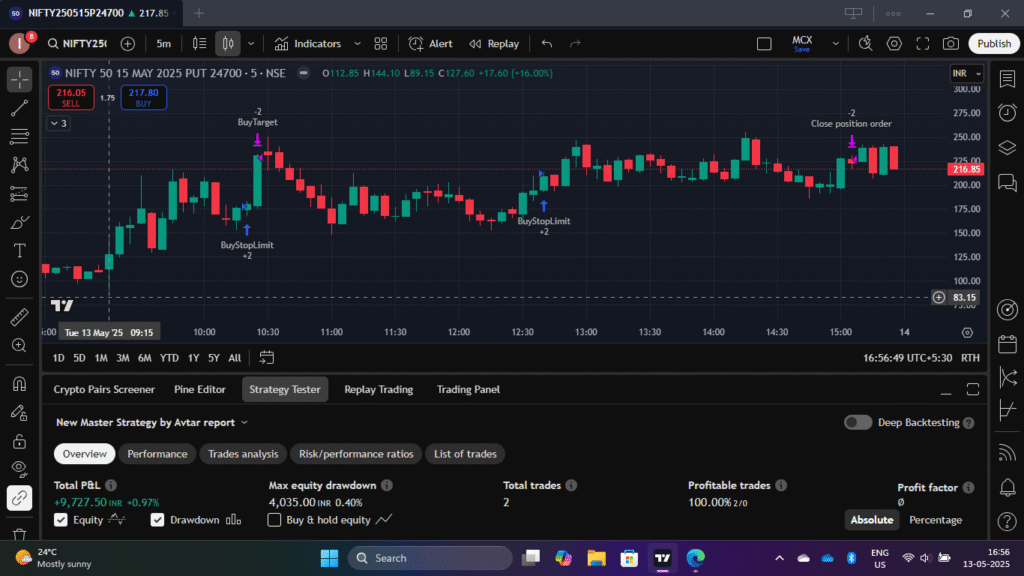Open the INR currency dropdown
Image resolution: width=1024 pixels, height=576 pixels.
[967, 73]
